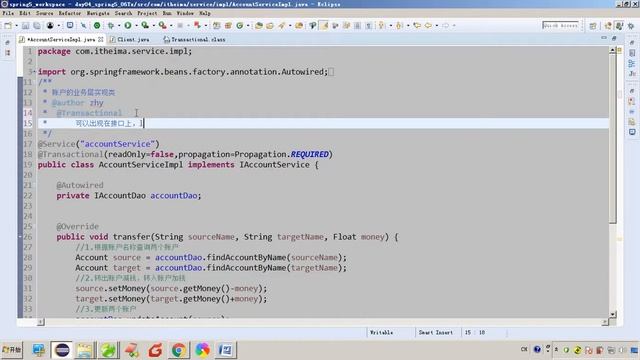This screenshot has height=360, width=640.
Task: Expand the Coverage dropdown arrow
Action: (153, 26)
